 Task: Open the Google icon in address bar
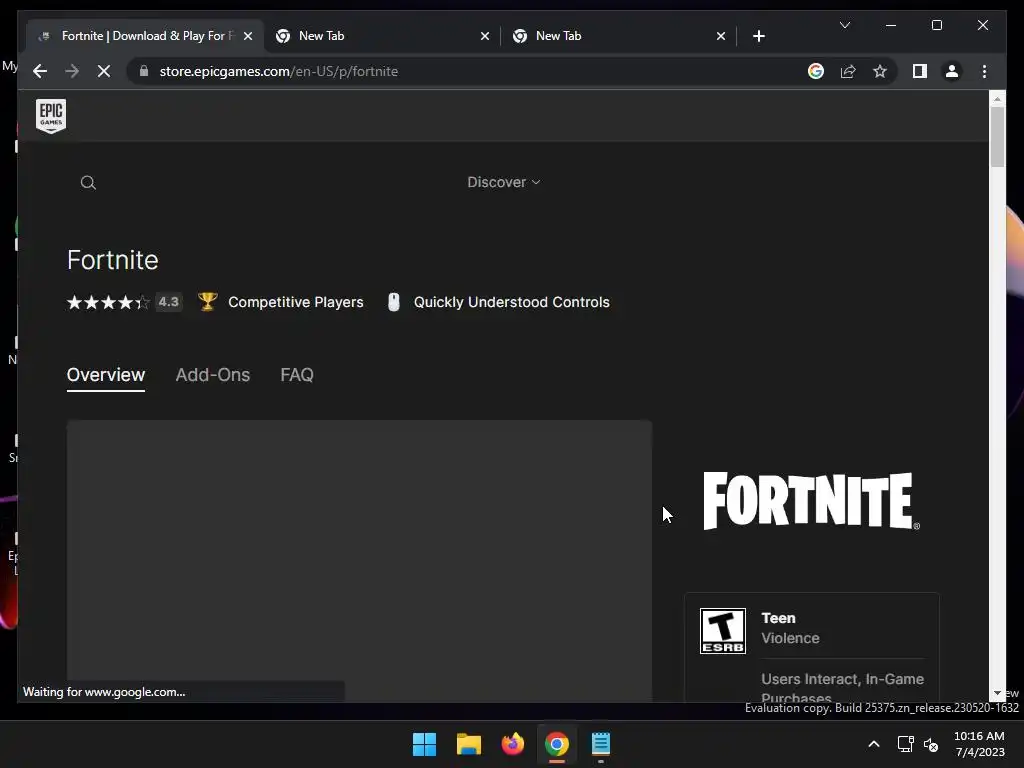[x=816, y=71]
